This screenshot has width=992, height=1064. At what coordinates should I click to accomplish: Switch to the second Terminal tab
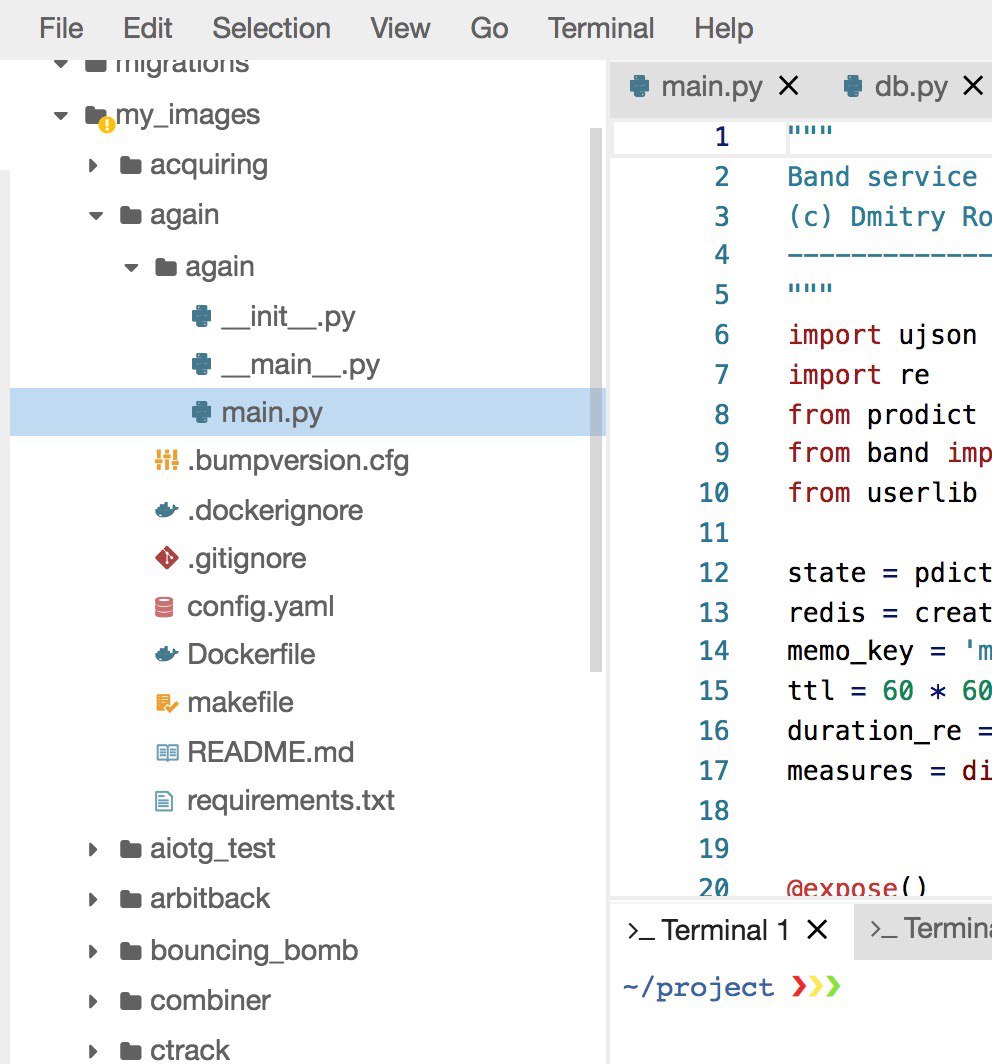[x=924, y=930]
